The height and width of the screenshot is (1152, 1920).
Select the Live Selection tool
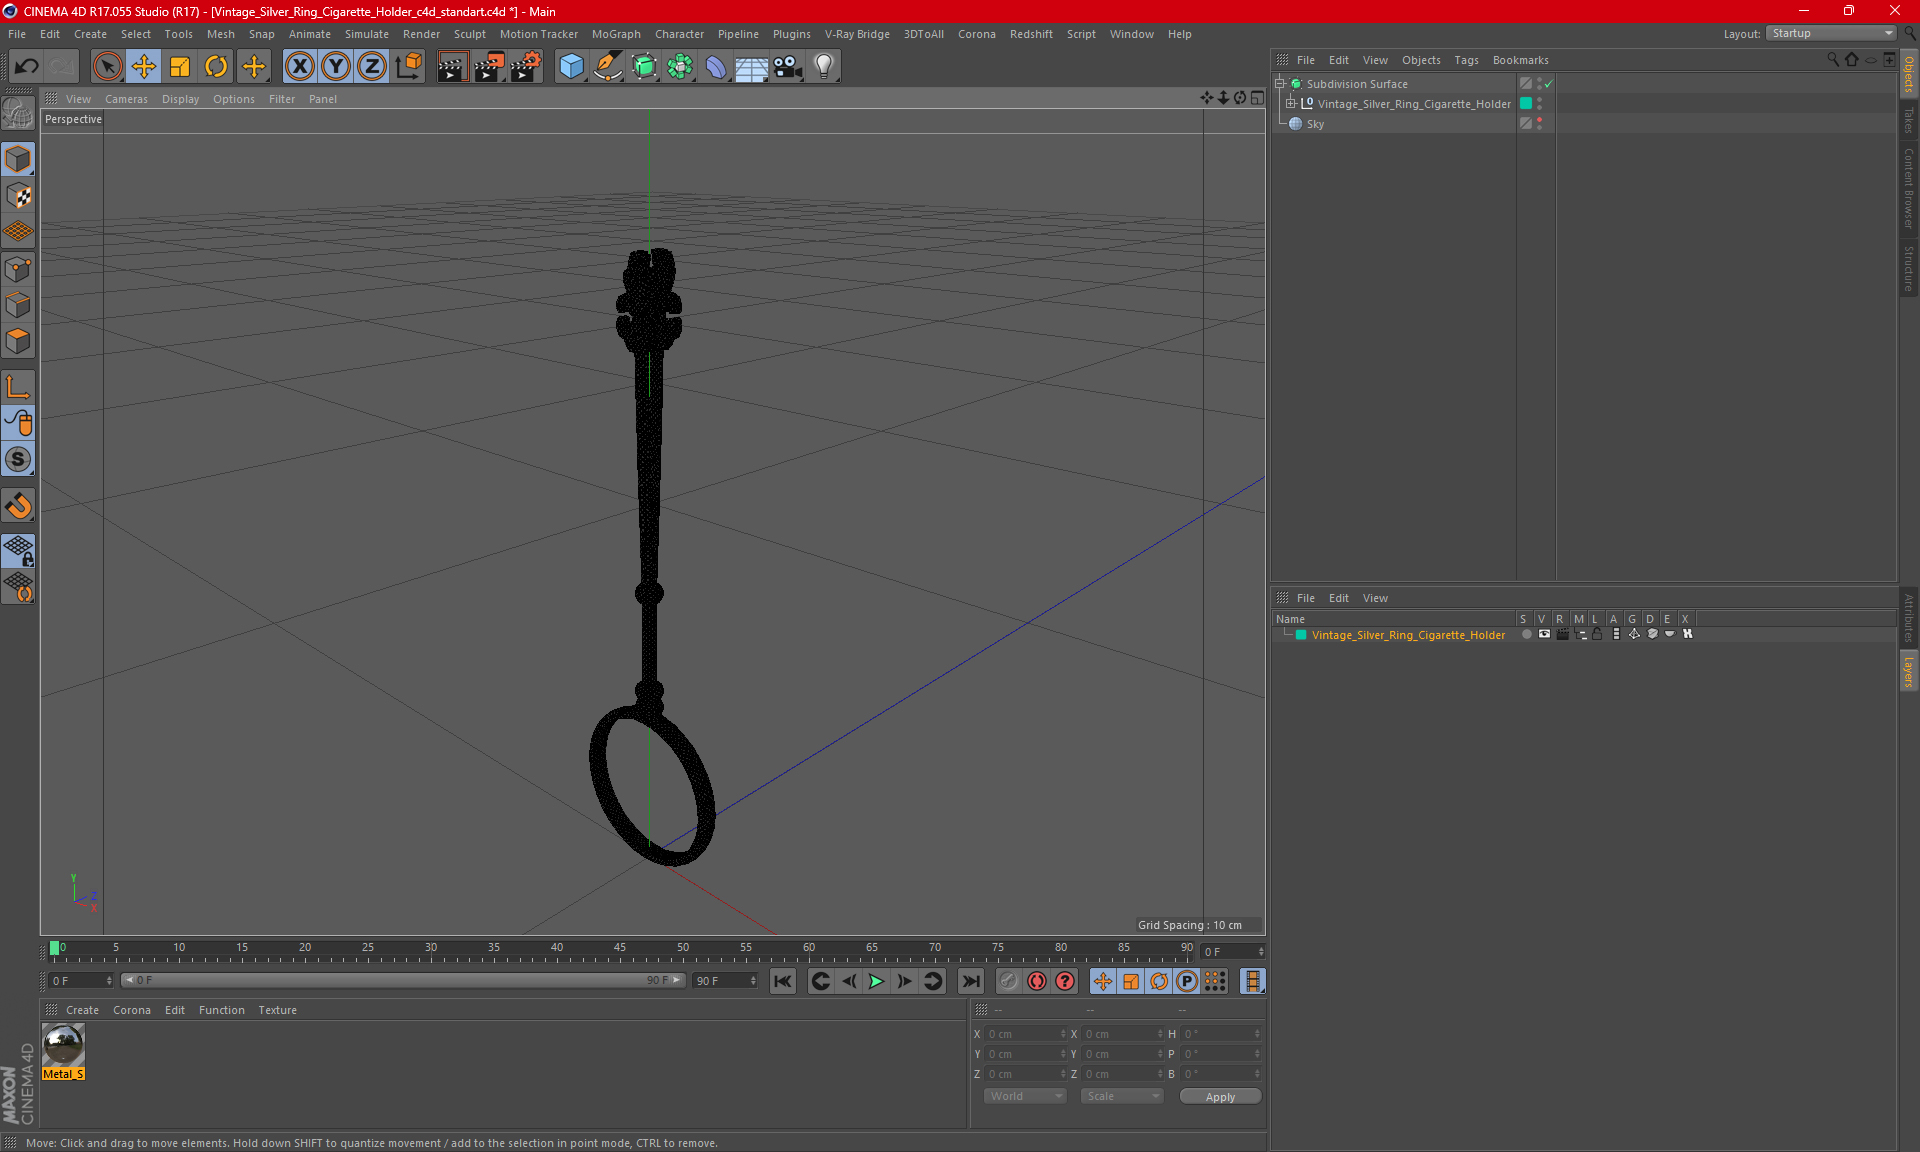tap(107, 66)
